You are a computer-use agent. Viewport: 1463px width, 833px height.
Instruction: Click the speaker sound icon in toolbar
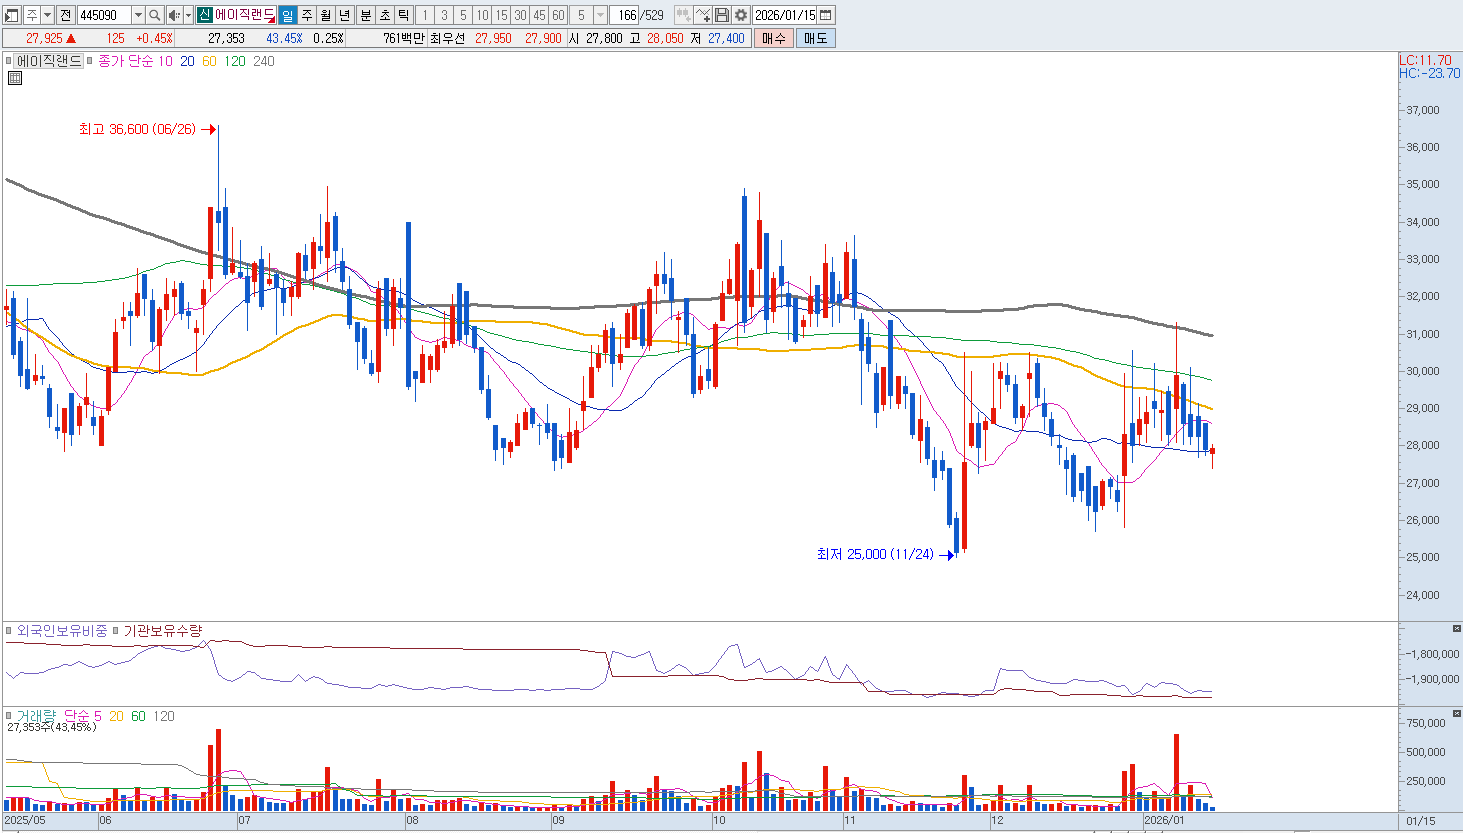click(175, 15)
